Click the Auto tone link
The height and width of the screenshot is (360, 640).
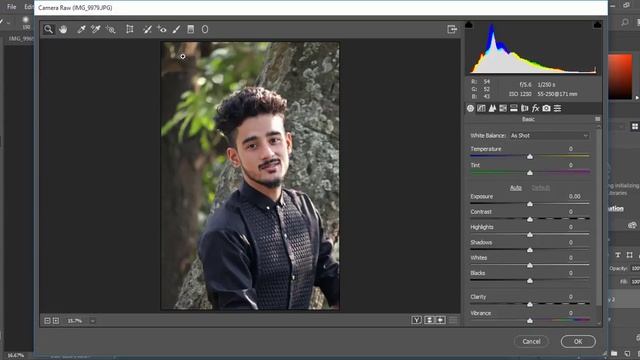point(516,188)
